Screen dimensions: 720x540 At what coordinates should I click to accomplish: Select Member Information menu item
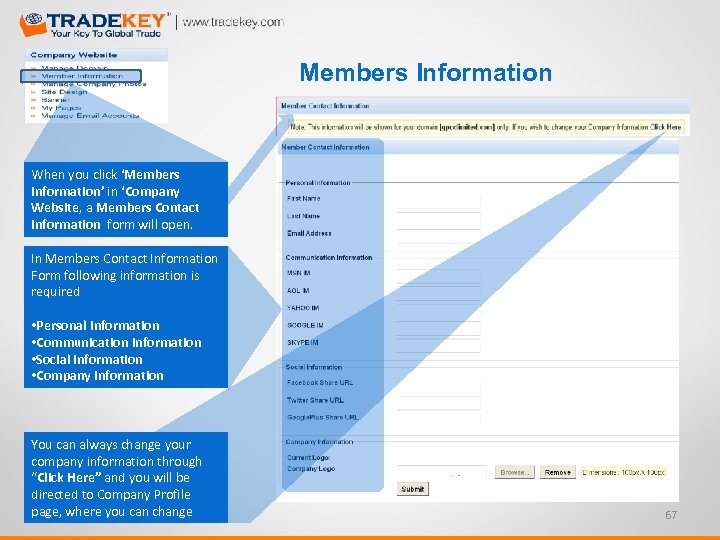(x=82, y=76)
